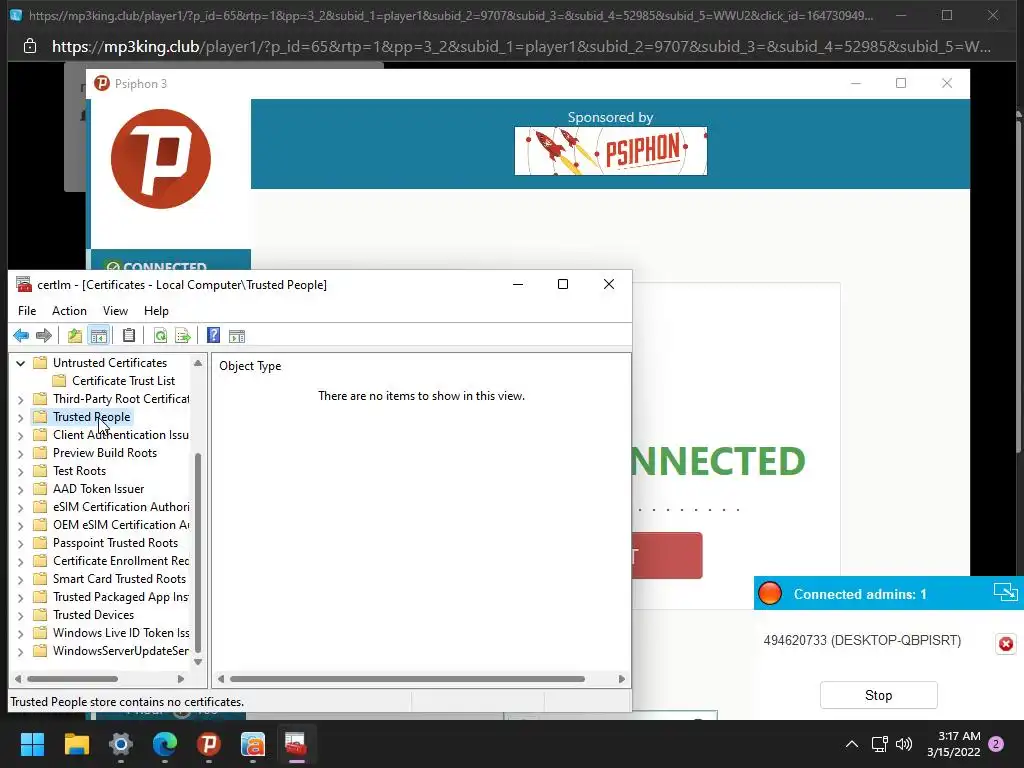Expand the Trusted People node

(20, 417)
